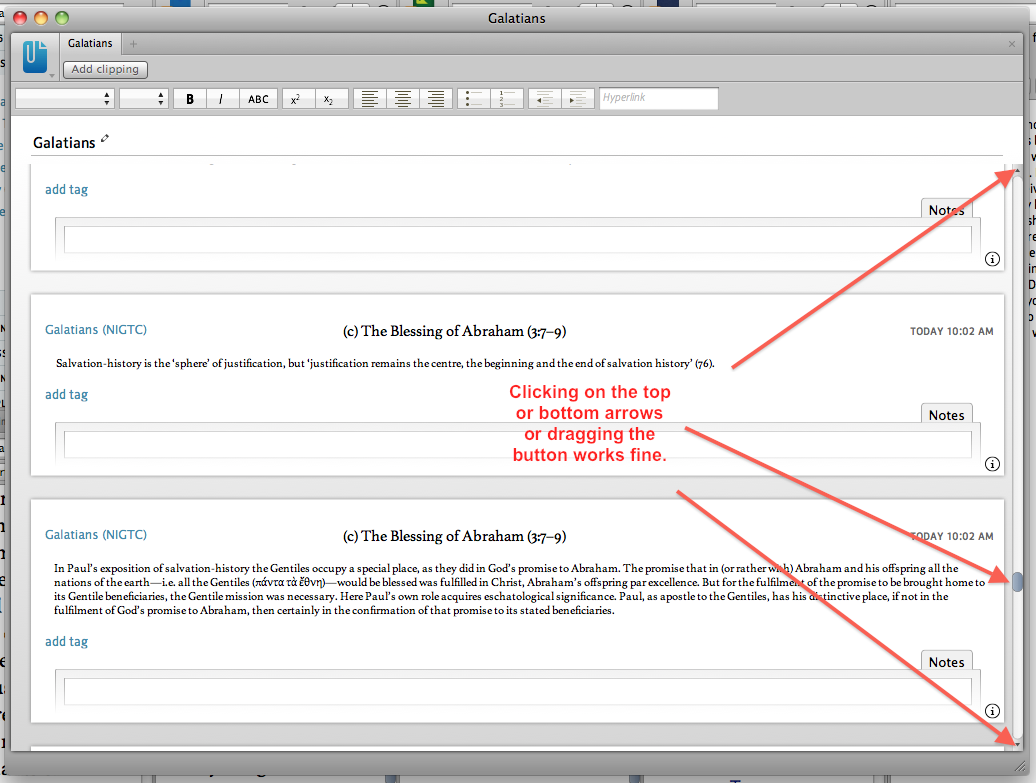Click add tag on the top clipping

(66, 190)
